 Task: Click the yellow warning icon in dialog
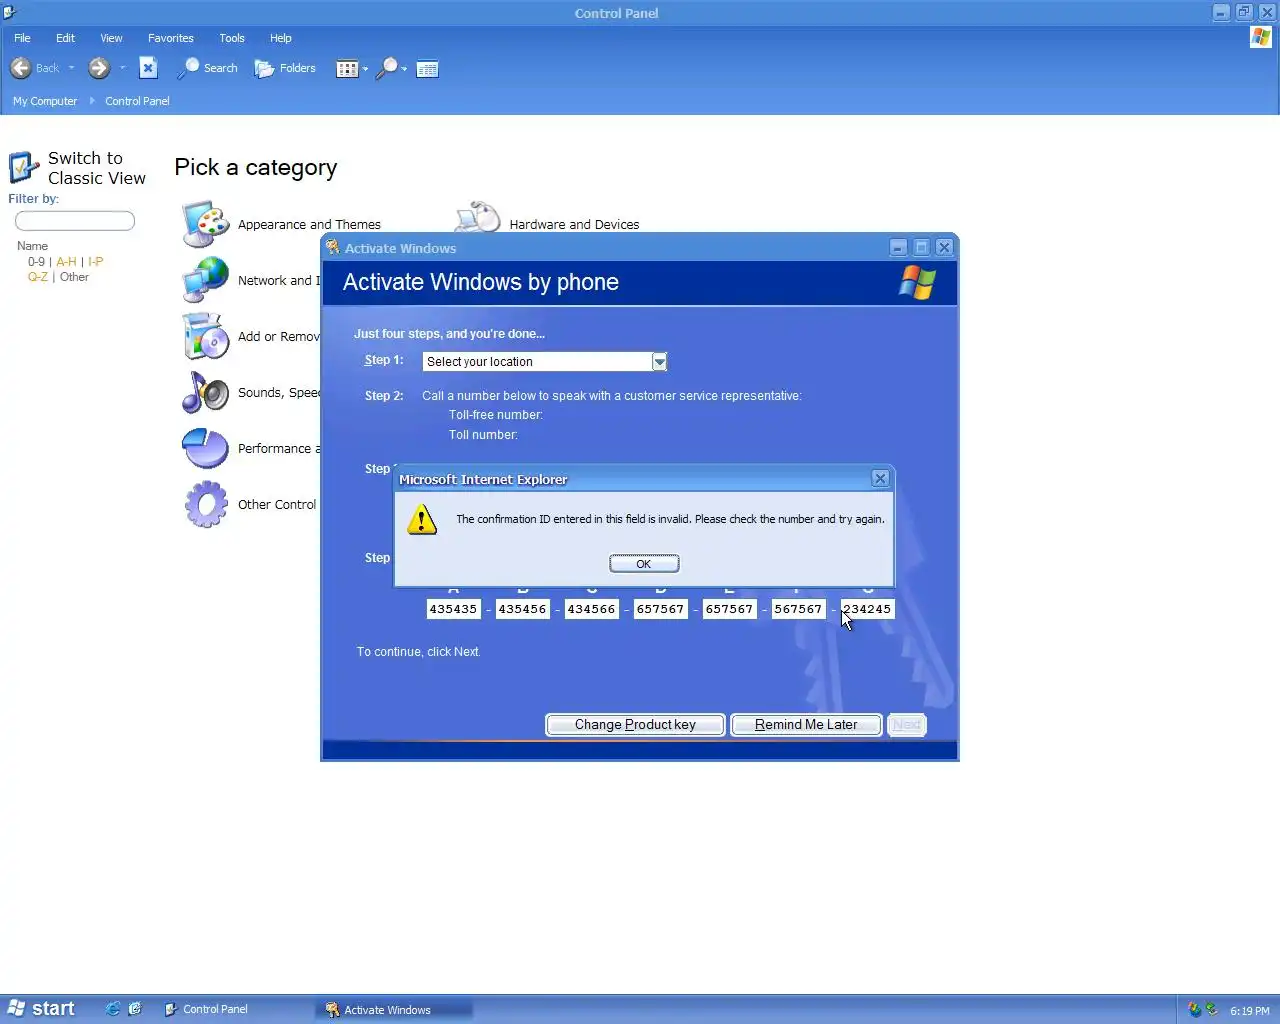[422, 519]
